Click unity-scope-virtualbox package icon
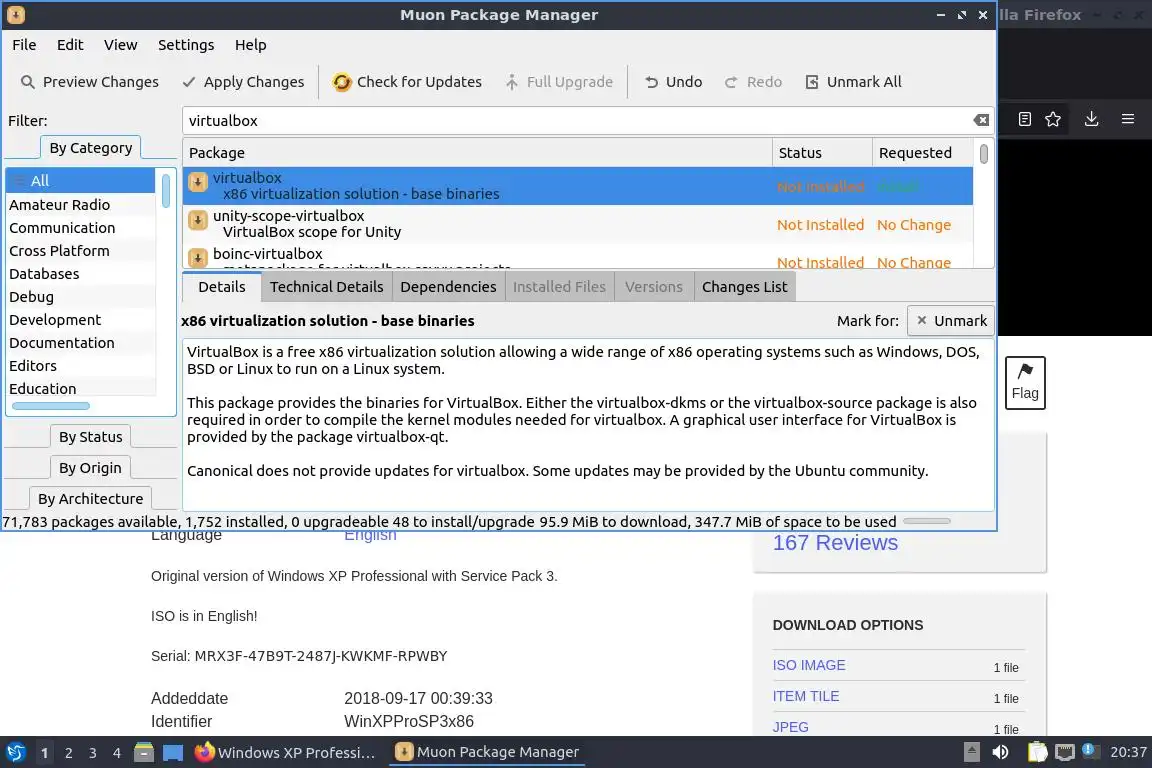The height and width of the screenshot is (768, 1152). pyautogui.click(x=198, y=220)
